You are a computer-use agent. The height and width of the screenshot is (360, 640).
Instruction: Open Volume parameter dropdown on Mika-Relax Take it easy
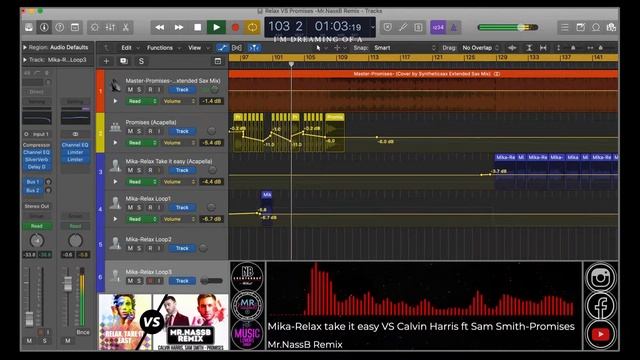tap(178, 182)
